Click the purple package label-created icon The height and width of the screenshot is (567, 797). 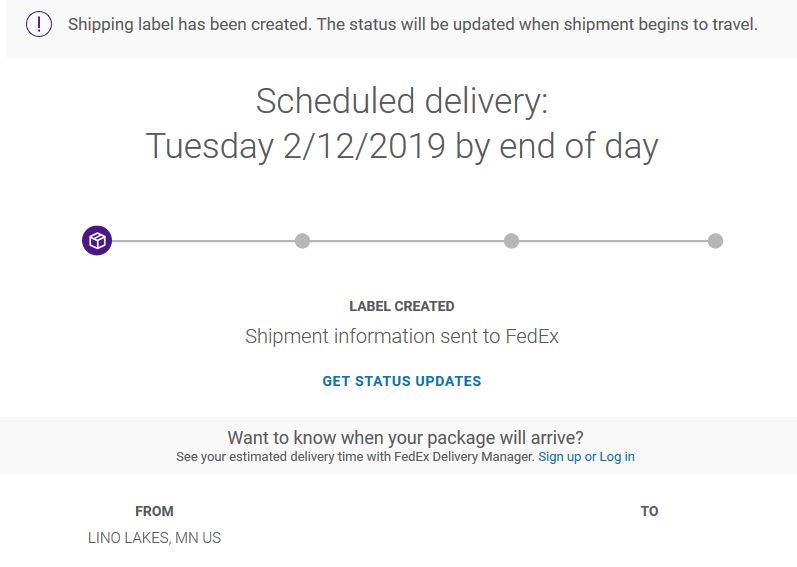tap(97, 241)
